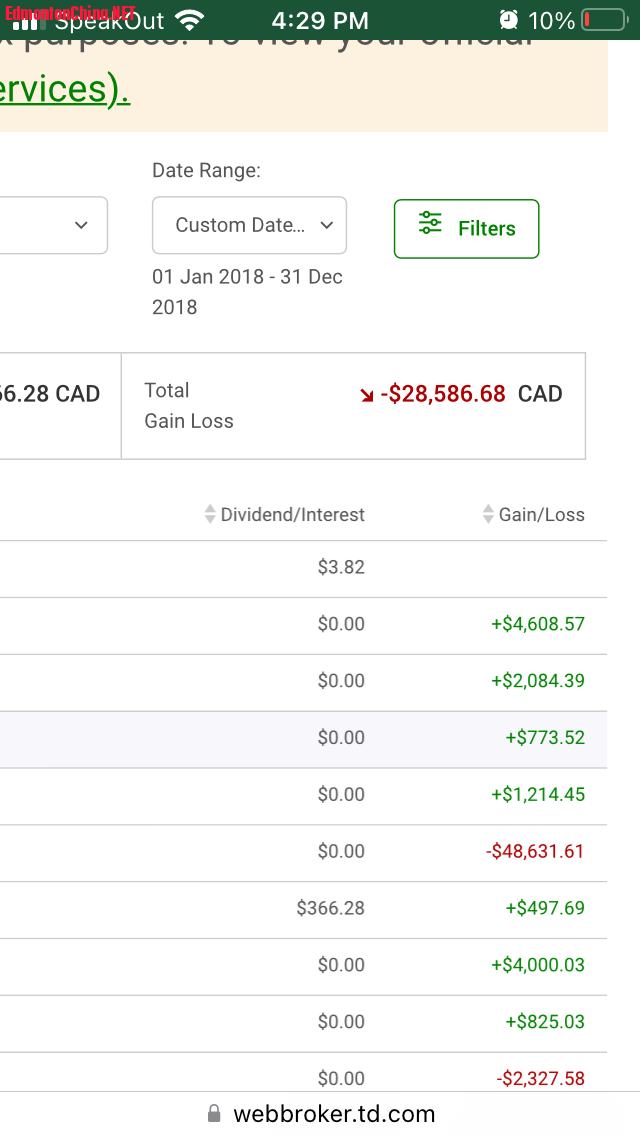640x1136 pixels.
Task: Click the Gain/Loss column header
Action: [x=541, y=515]
